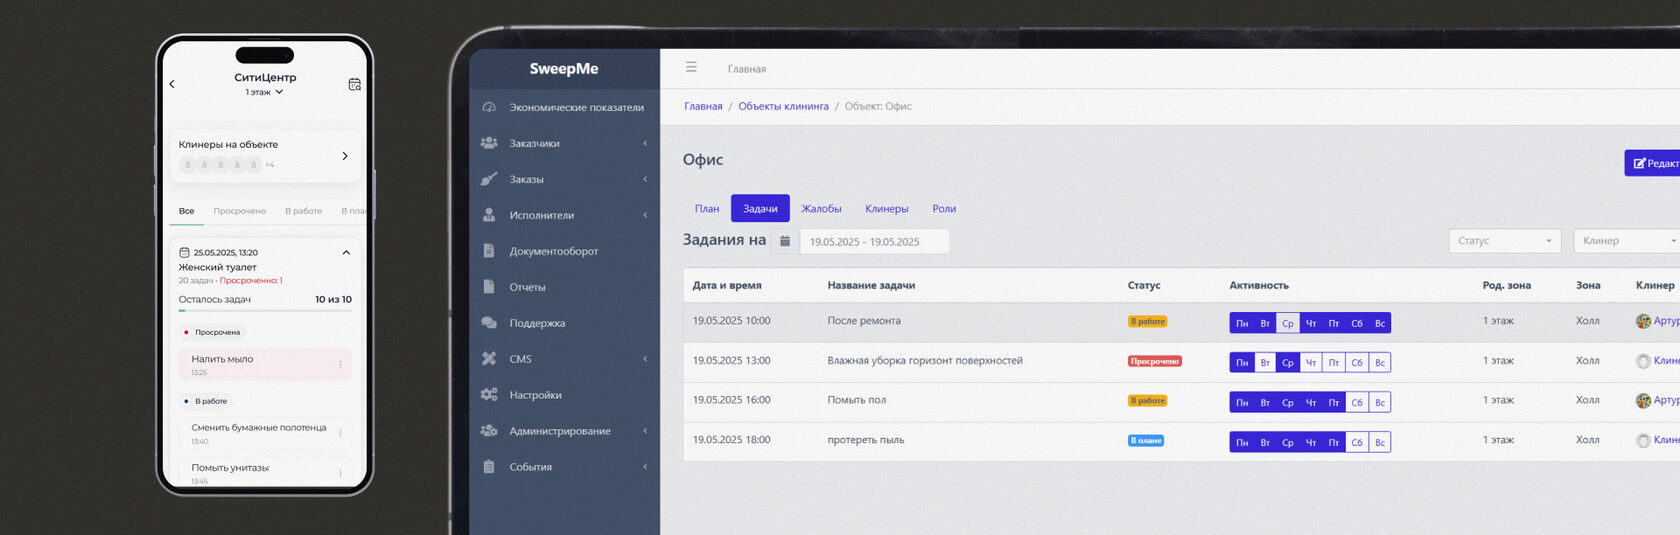Tap three-dot menu for Сменить бумажные полотенца
This screenshot has width=1680, height=535.
(341, 433)
